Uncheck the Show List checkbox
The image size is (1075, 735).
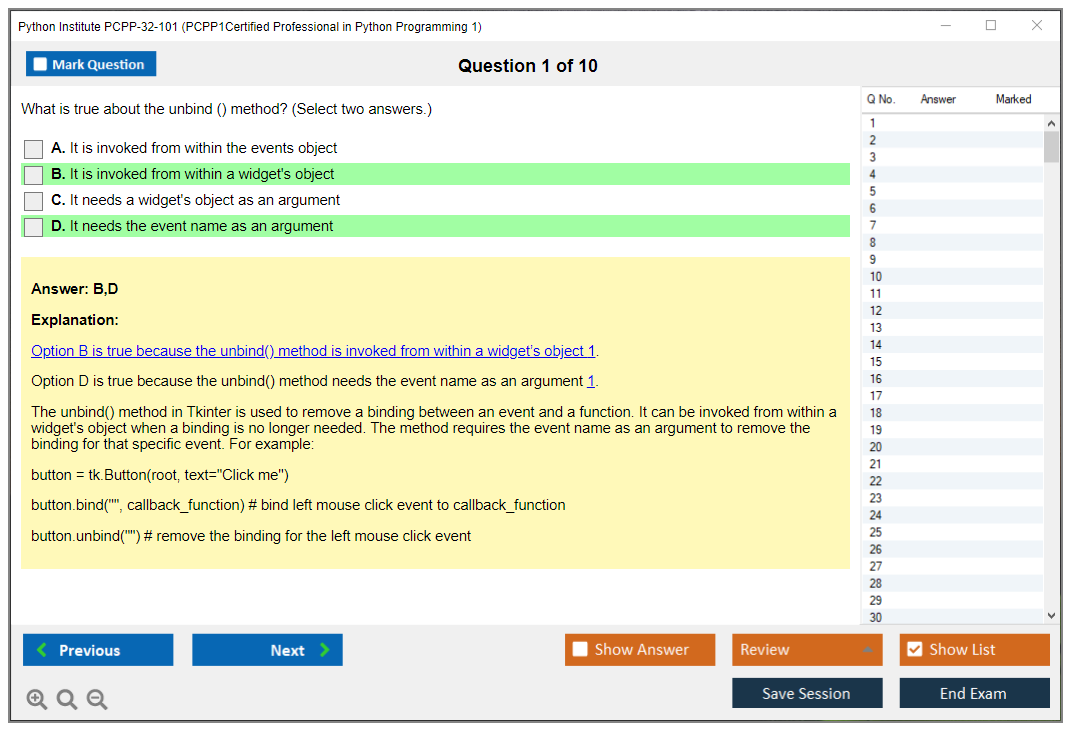coord(914,650)
